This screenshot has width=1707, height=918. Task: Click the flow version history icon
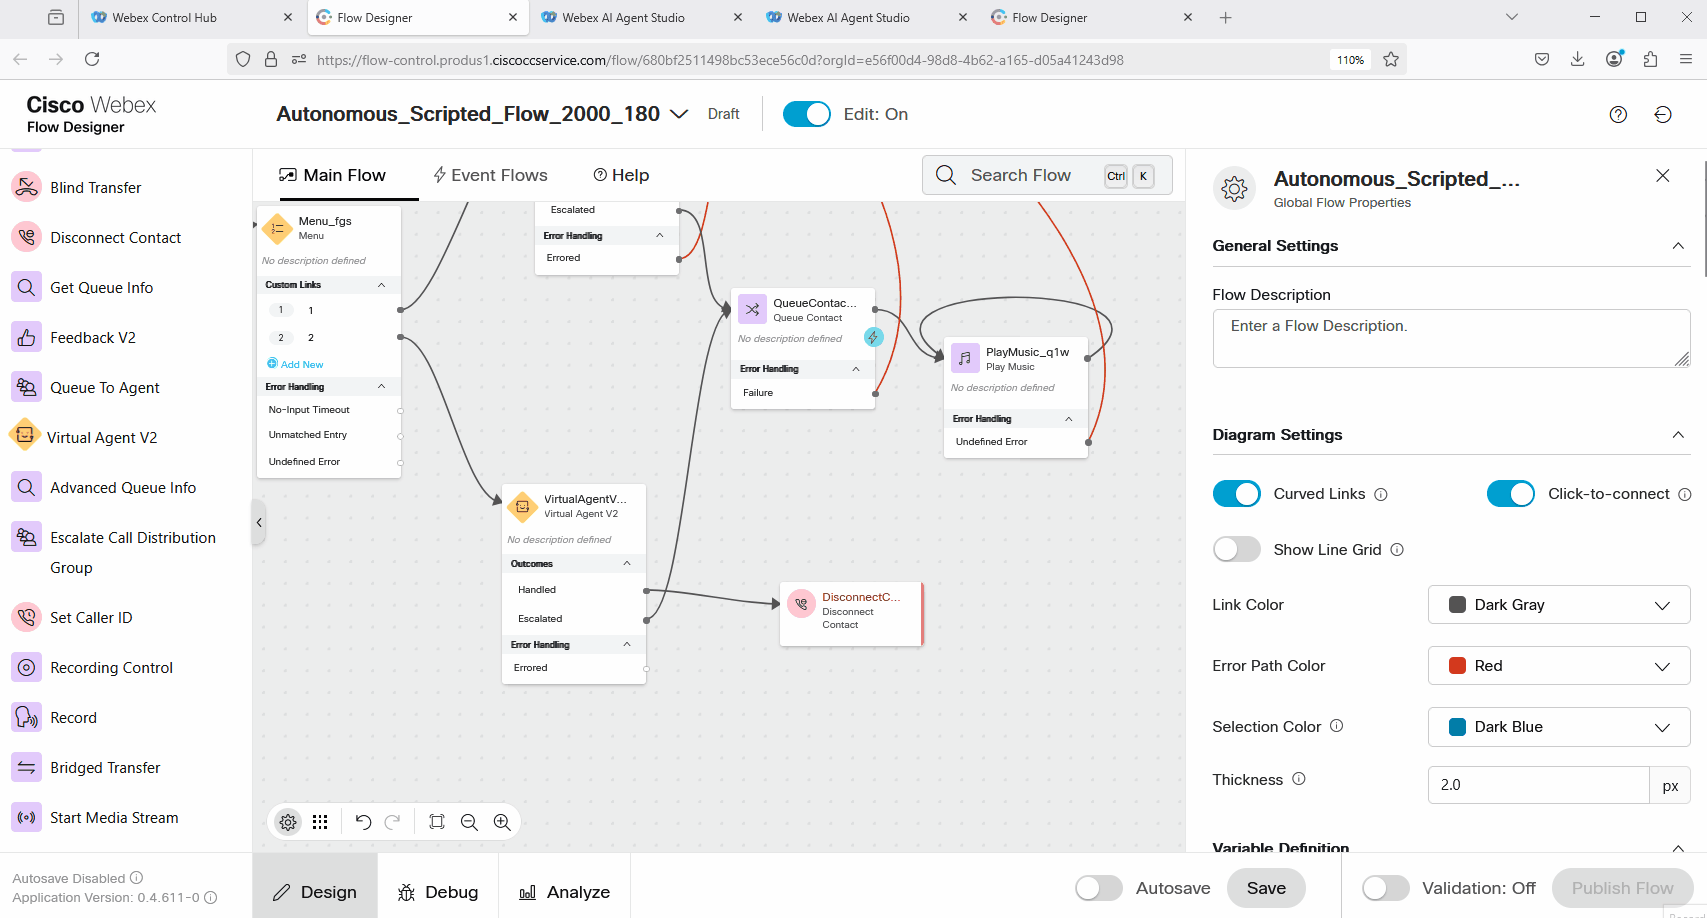pos(1663,115)
